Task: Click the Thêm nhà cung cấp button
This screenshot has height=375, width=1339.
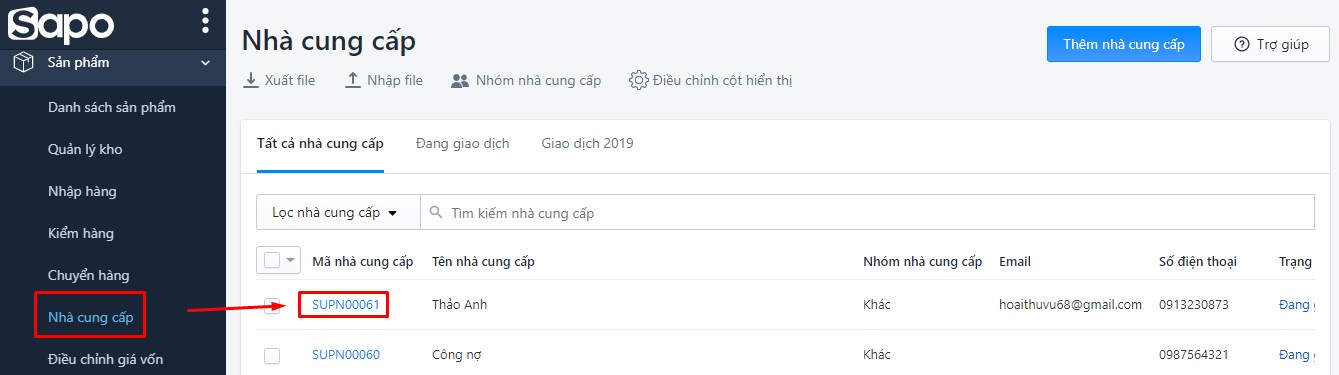Action: 1124,44
